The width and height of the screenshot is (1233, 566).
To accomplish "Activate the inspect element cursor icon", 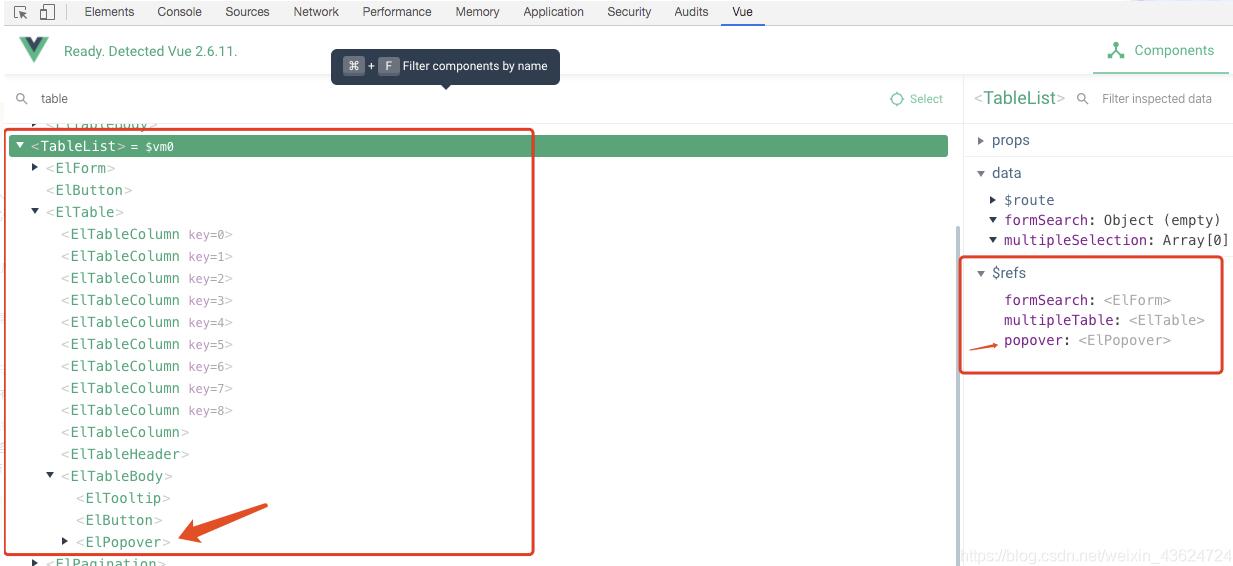I will pyautogui.click(x=20, y=12).
